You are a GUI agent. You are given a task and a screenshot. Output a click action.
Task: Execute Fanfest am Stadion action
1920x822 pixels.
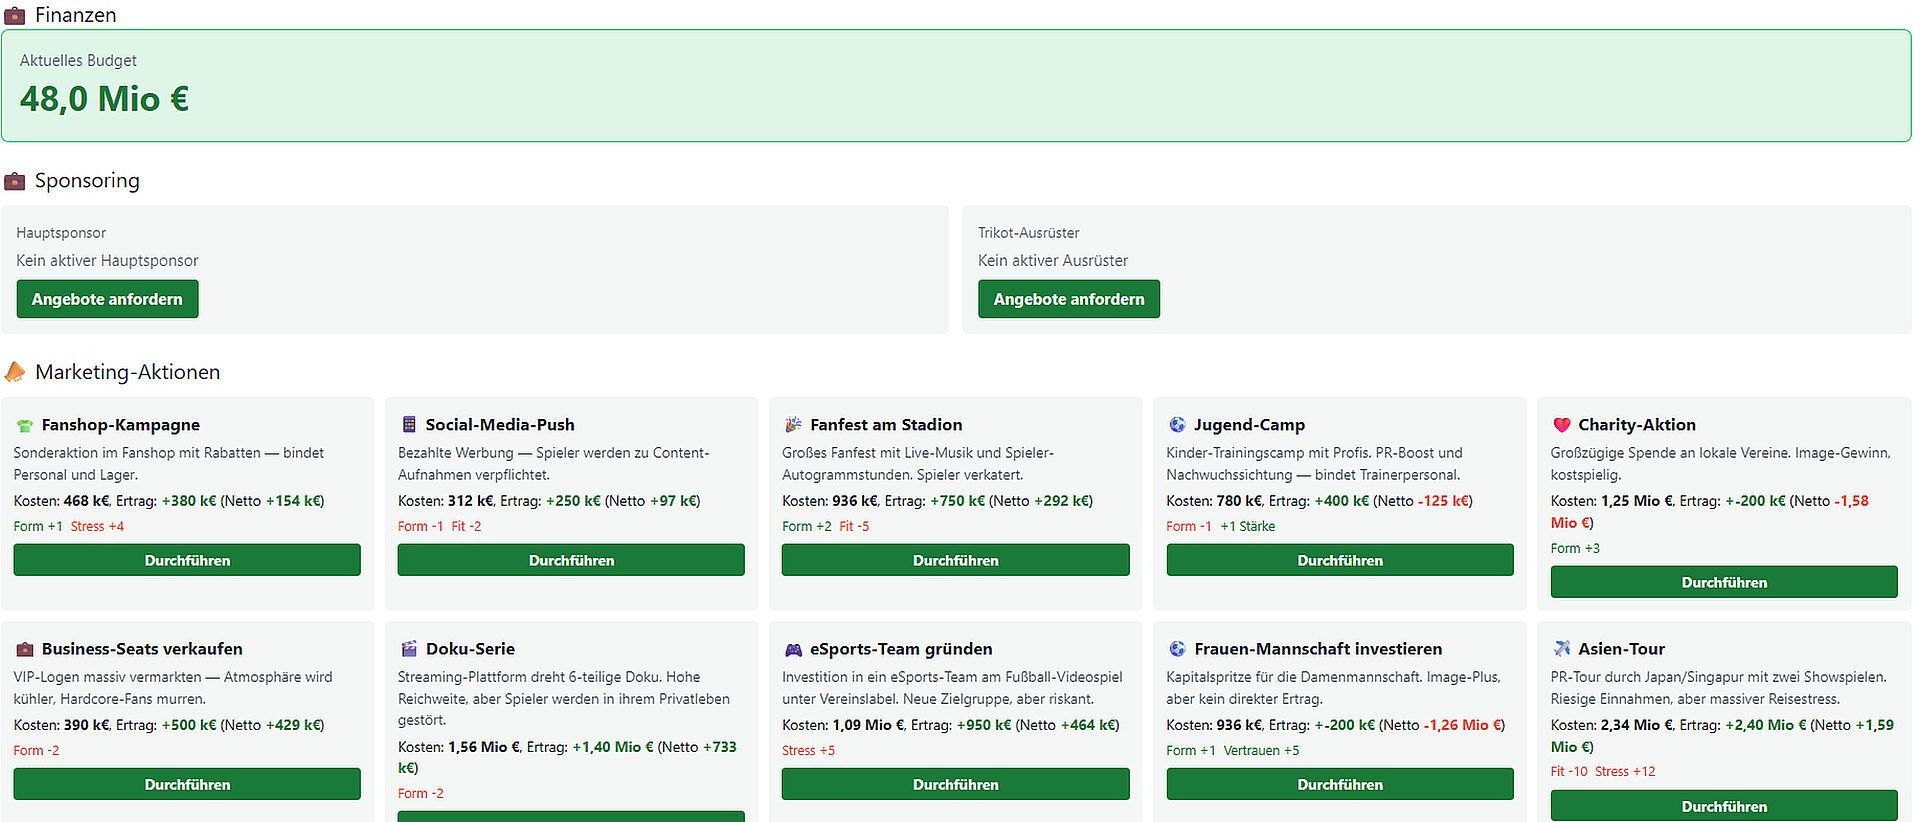(955, 560)
